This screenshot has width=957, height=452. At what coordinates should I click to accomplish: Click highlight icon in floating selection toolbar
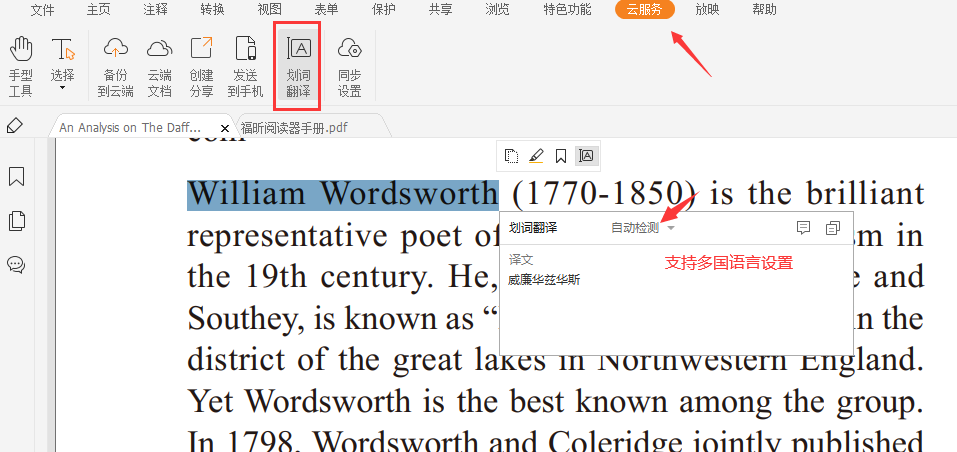537,155
